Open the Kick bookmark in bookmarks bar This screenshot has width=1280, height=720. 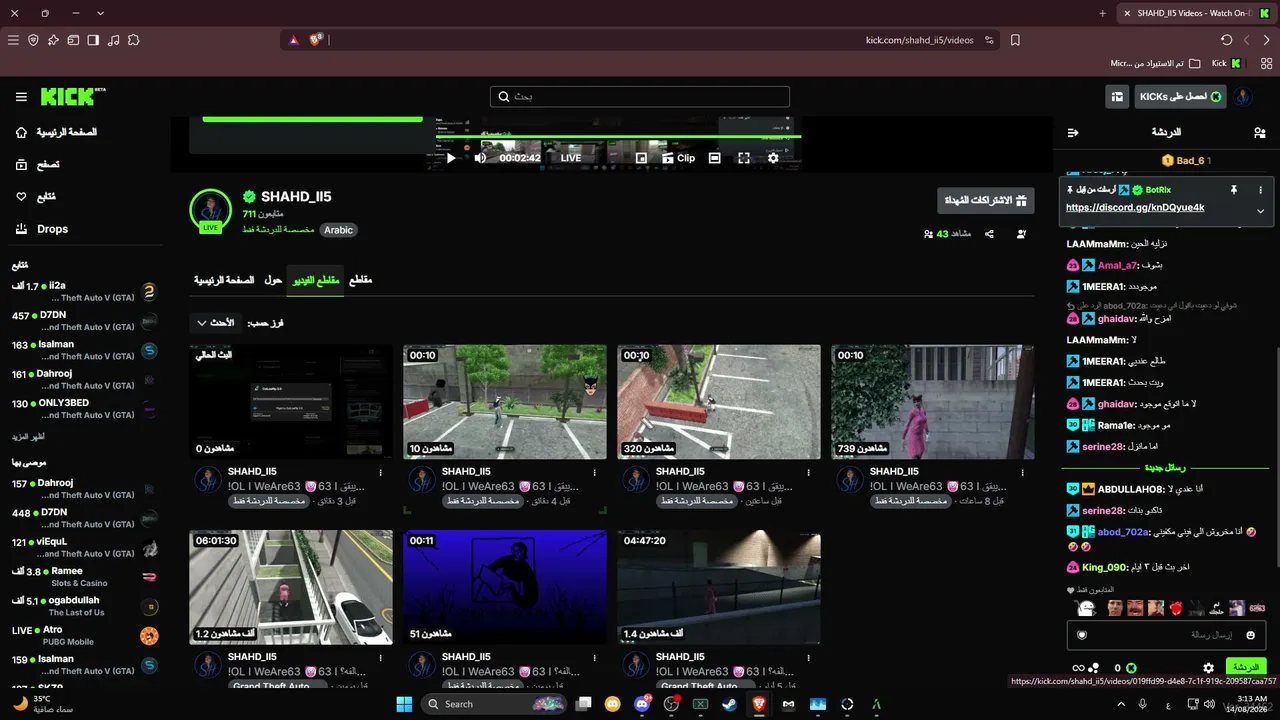[x=1227, y=63]
